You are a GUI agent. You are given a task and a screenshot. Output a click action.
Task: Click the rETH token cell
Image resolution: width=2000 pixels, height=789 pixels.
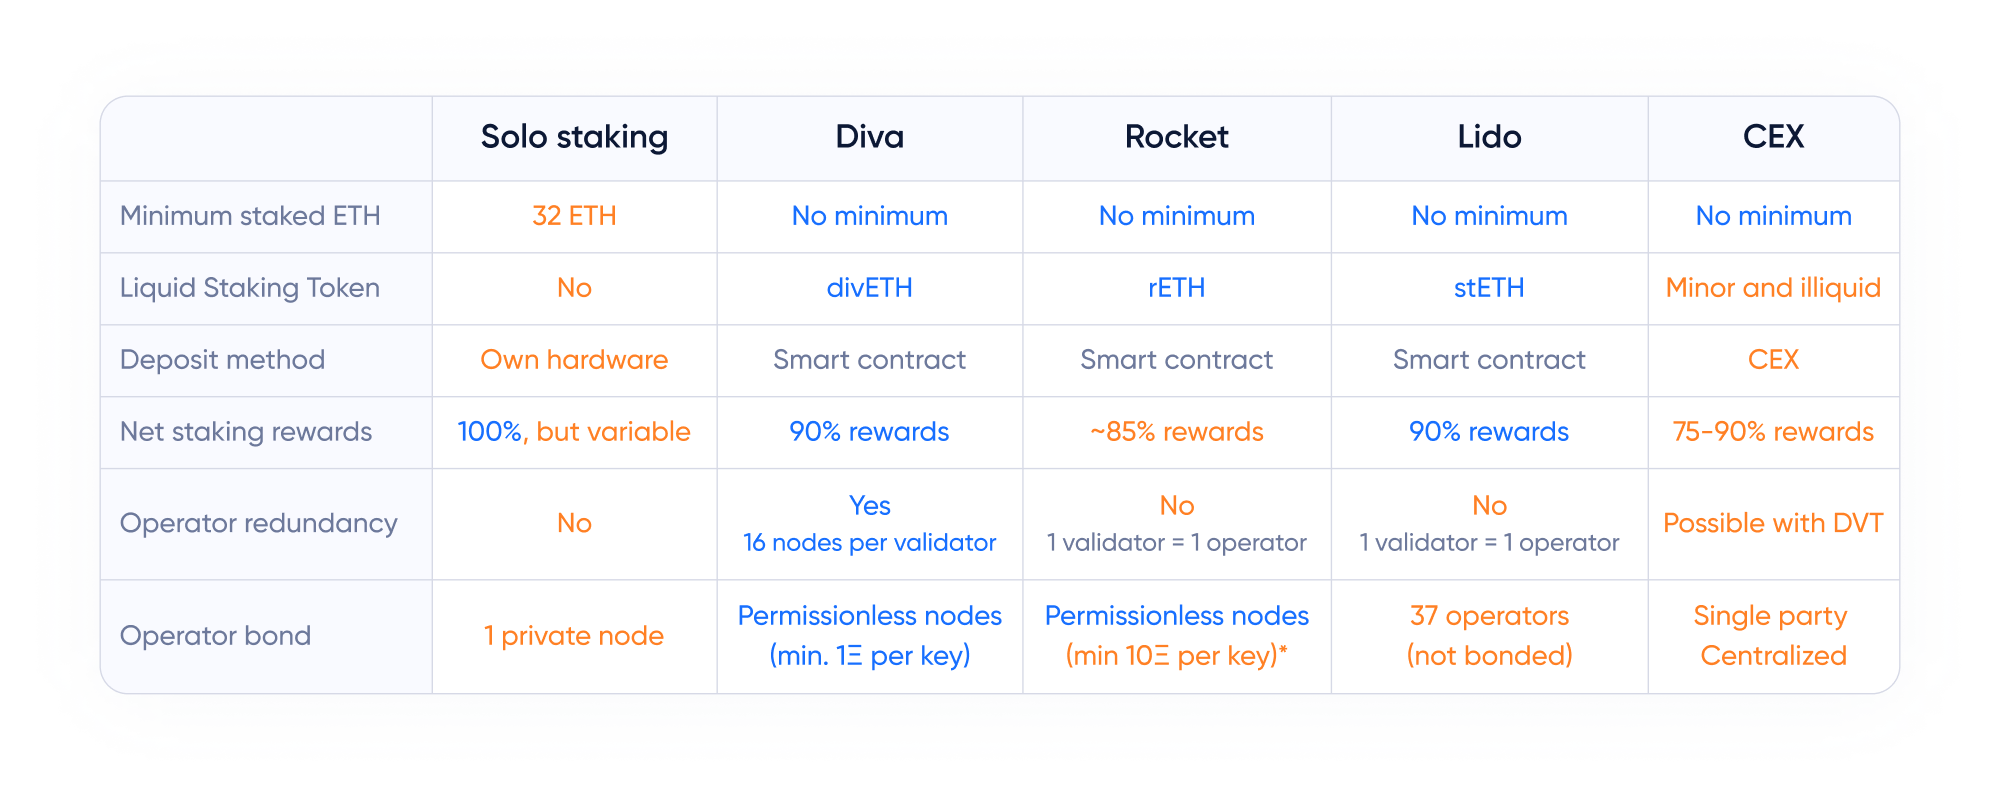coord(1176,288)
